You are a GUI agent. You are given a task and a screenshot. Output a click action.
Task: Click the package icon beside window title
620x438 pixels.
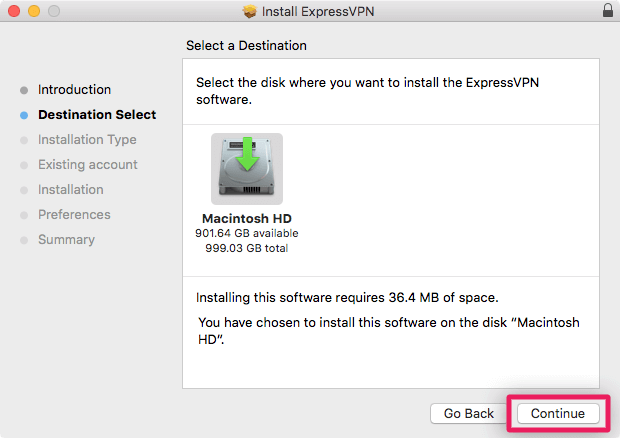coord(250,11)
